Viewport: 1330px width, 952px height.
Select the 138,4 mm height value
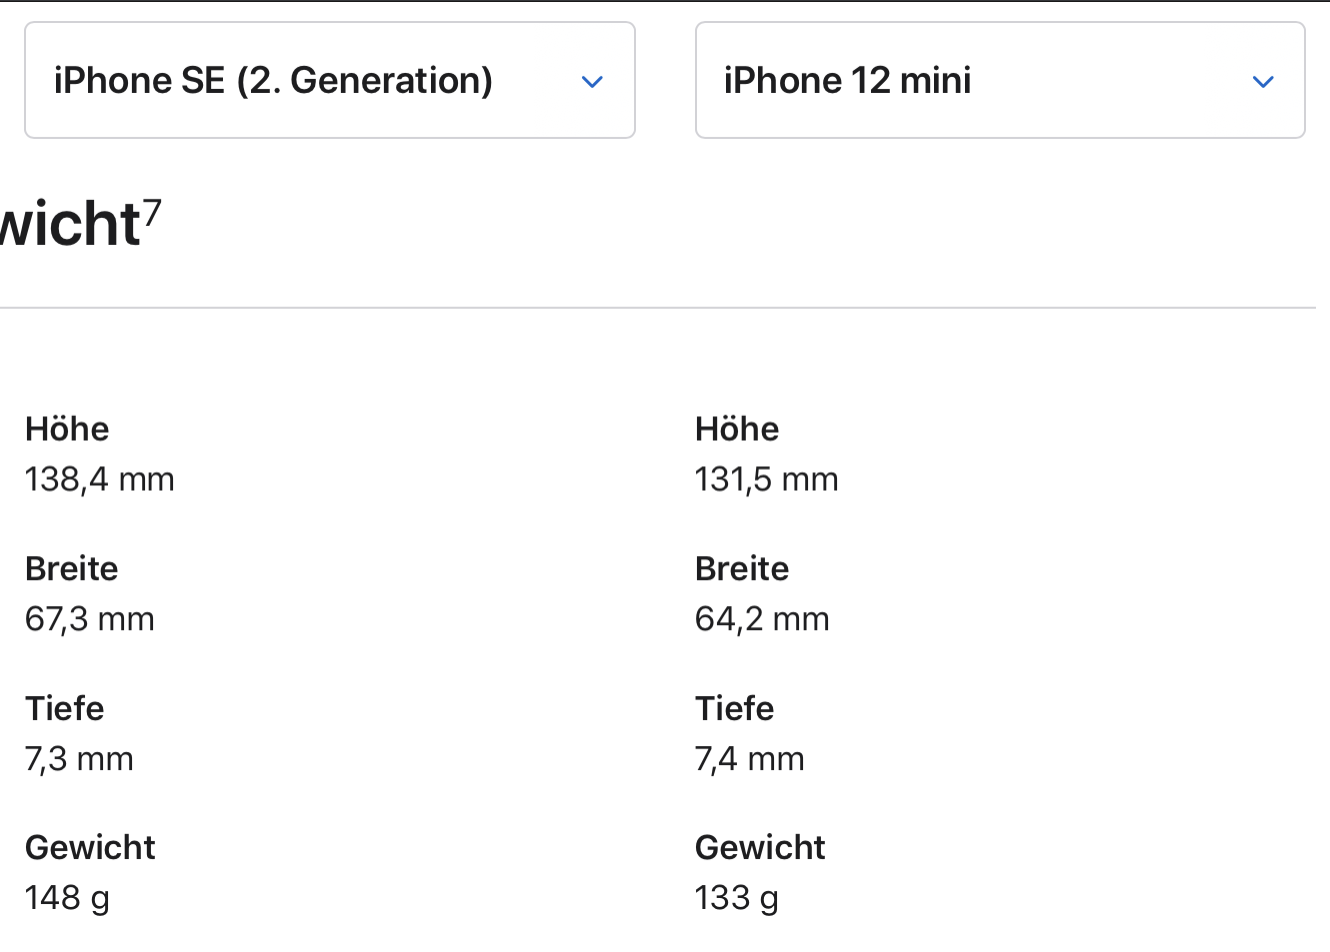tap(100, 480)
